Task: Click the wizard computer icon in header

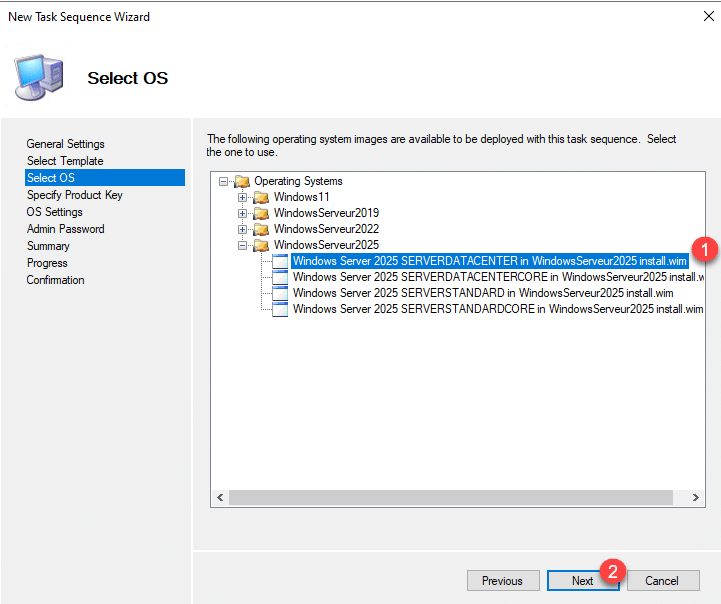Action: 39,78
